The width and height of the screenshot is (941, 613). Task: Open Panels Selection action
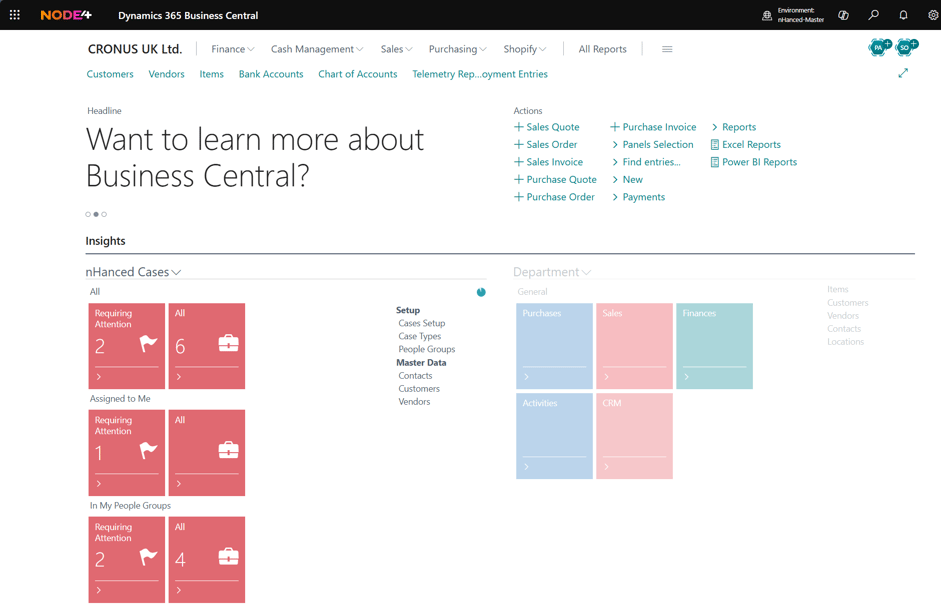pos(652,144)
